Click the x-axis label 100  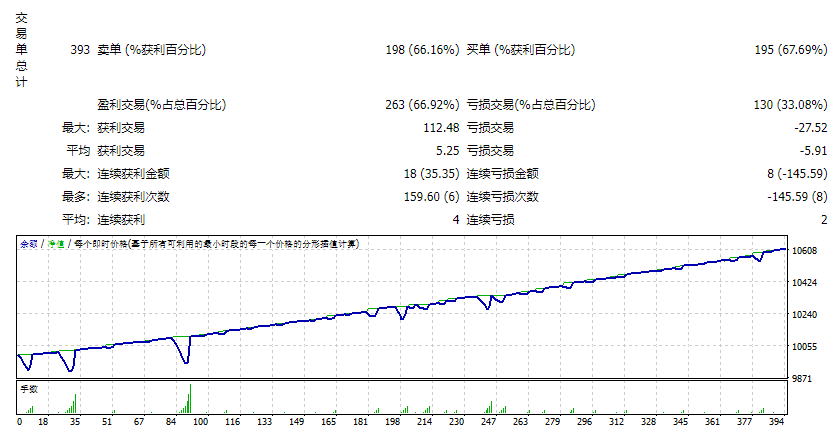coord(200,422)
